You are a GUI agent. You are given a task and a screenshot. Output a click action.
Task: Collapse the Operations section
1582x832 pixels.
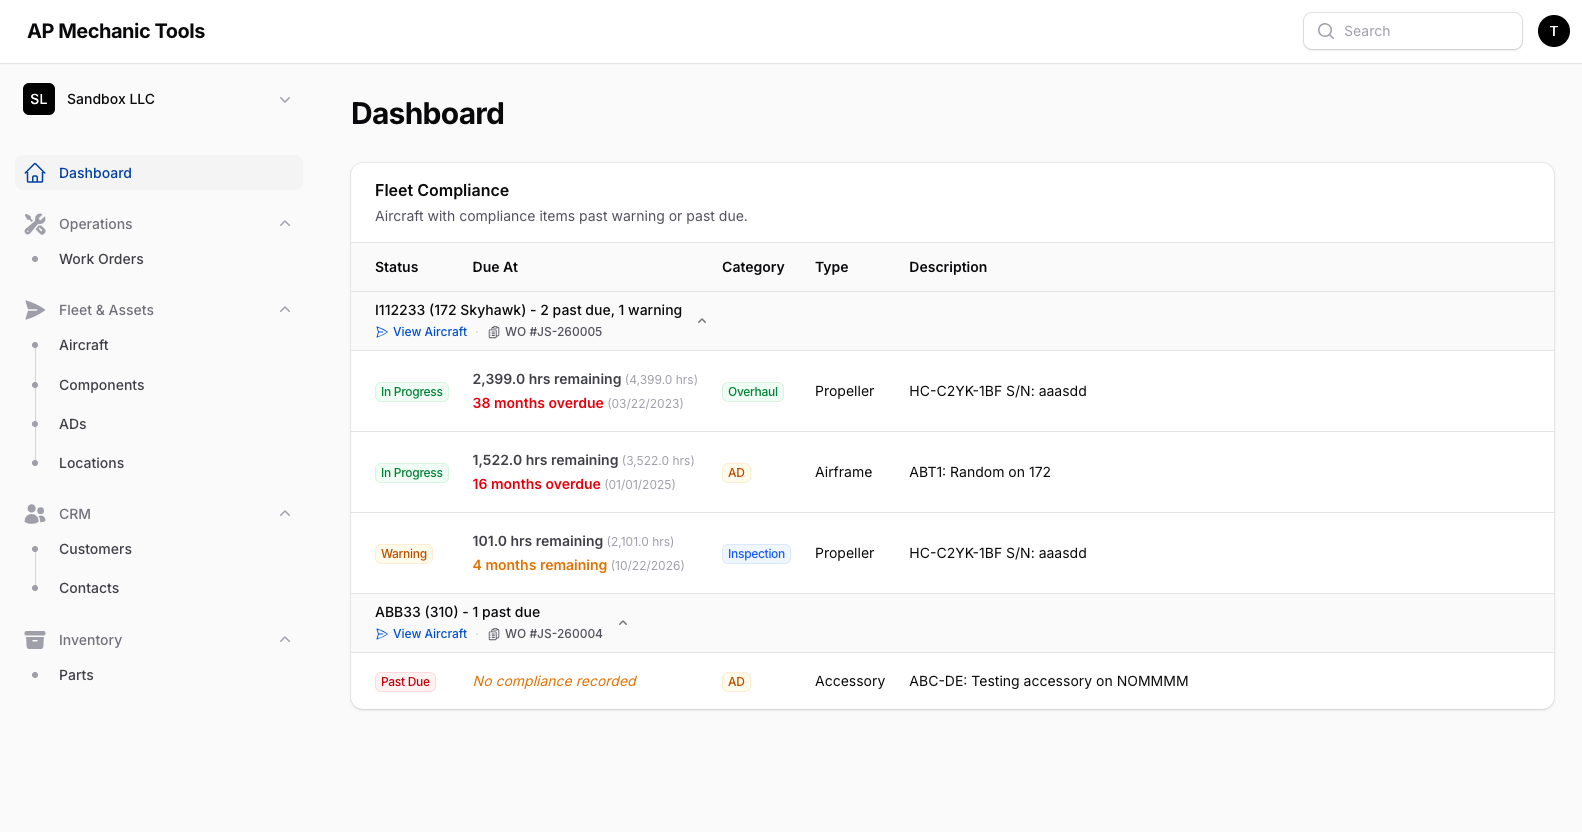coord(285,224)
